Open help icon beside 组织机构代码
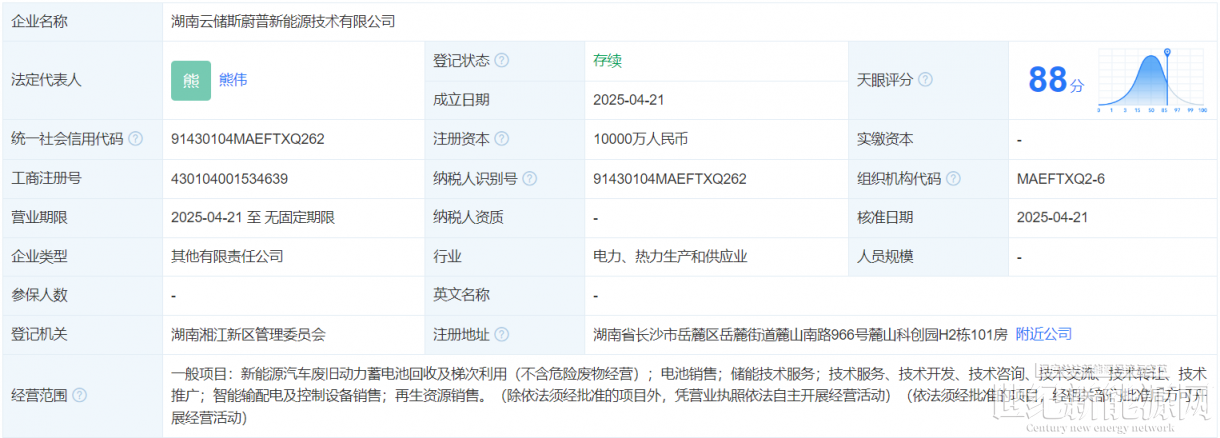Viewport: 1220px width, 438px height. (954, 179)
